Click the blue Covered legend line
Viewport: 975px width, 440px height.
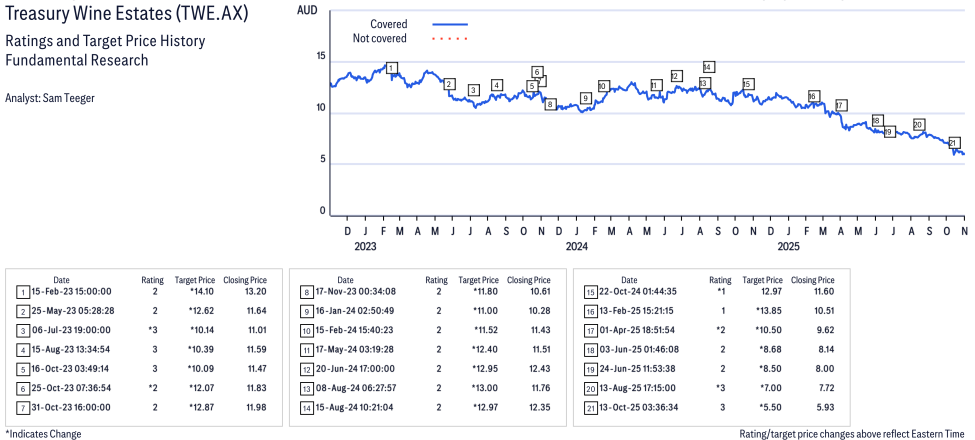pyautogui.click(x=450, y=24)
